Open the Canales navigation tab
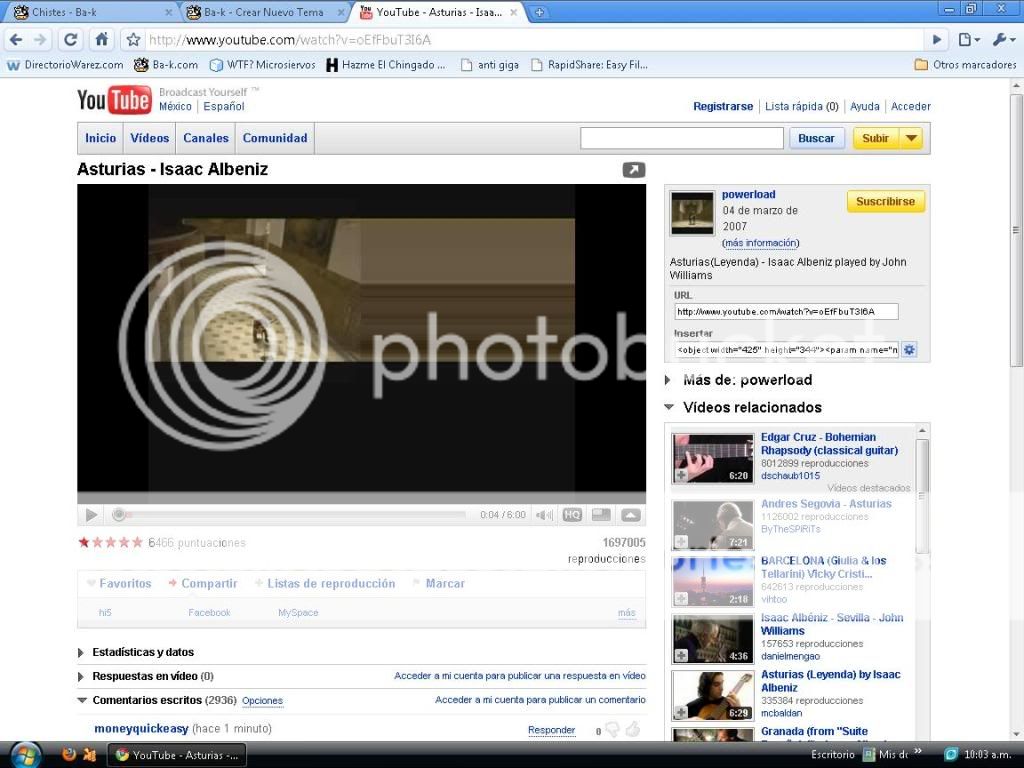Image resolution: width=1024 pixels, height=768 pixels. point(206,138)
